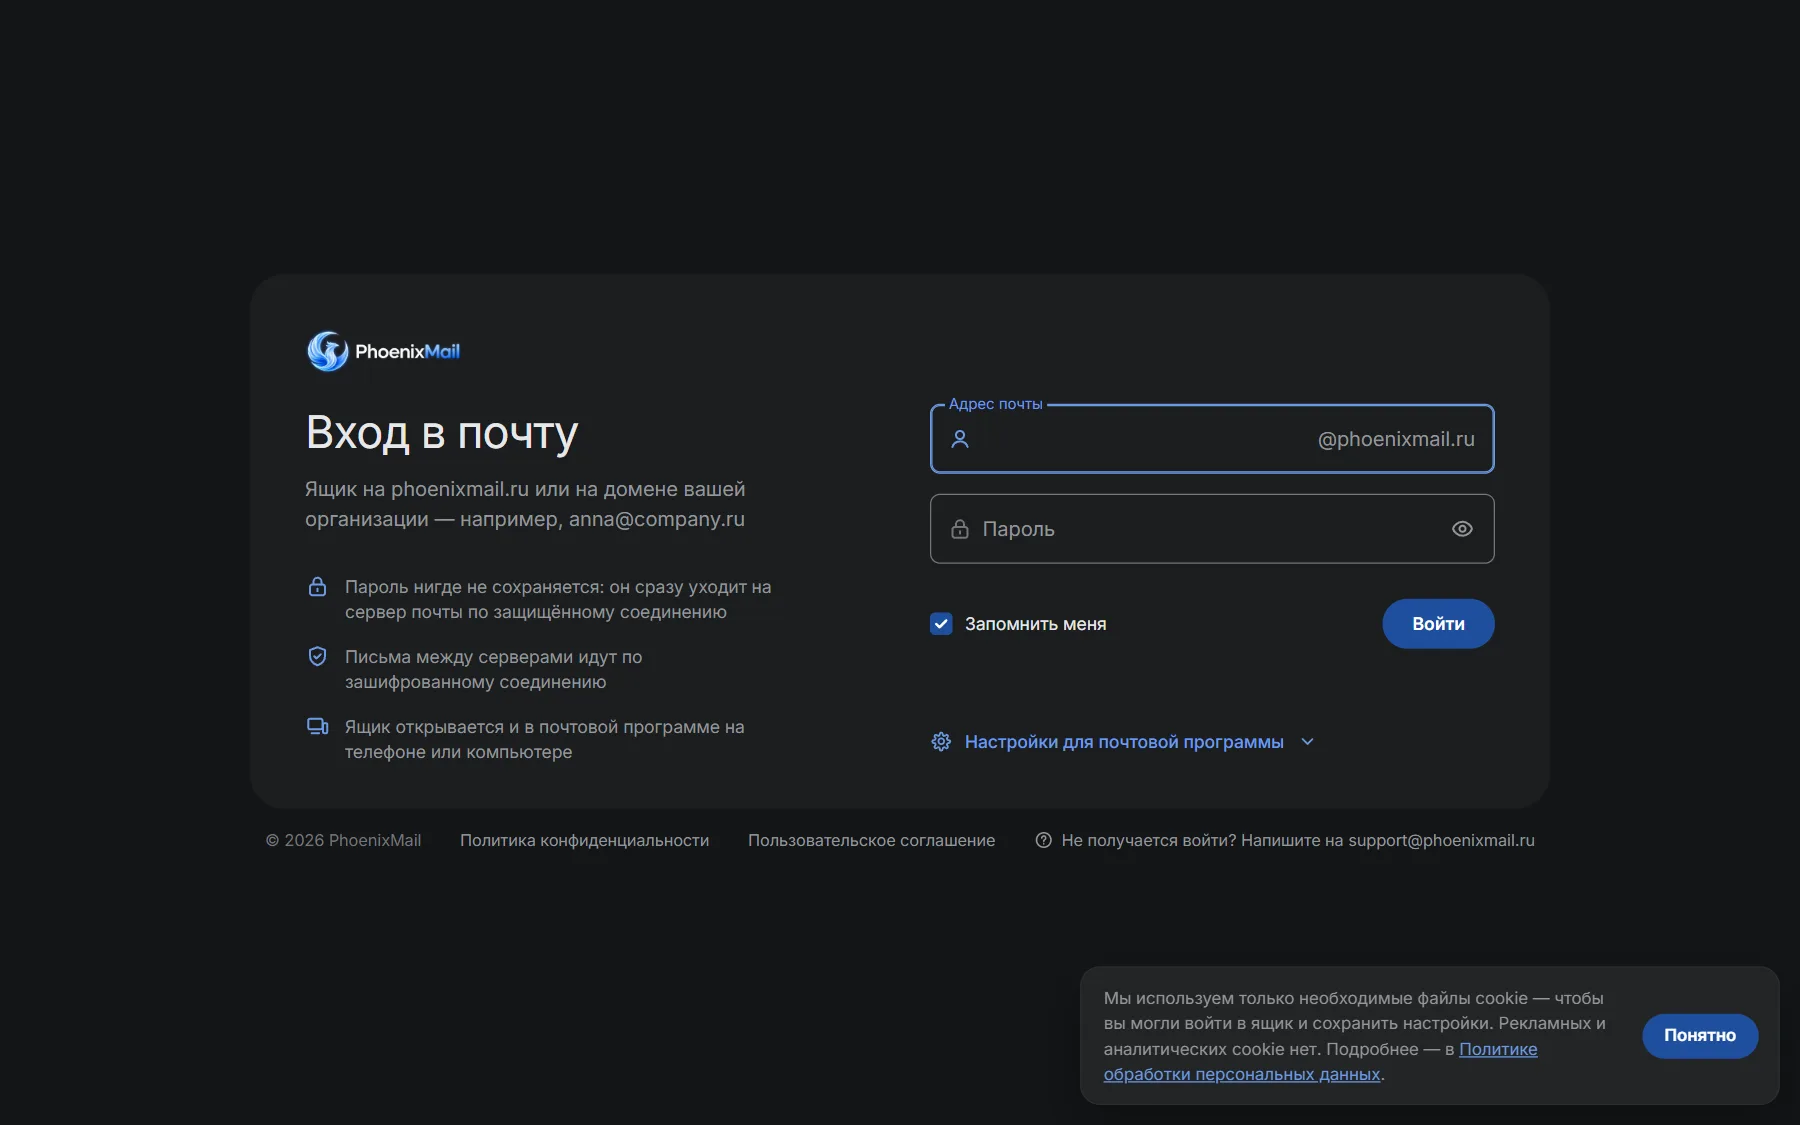Click the gear icon beside mail program settings
Viewport: 1800px width, 1125px height.
(941, 742)
